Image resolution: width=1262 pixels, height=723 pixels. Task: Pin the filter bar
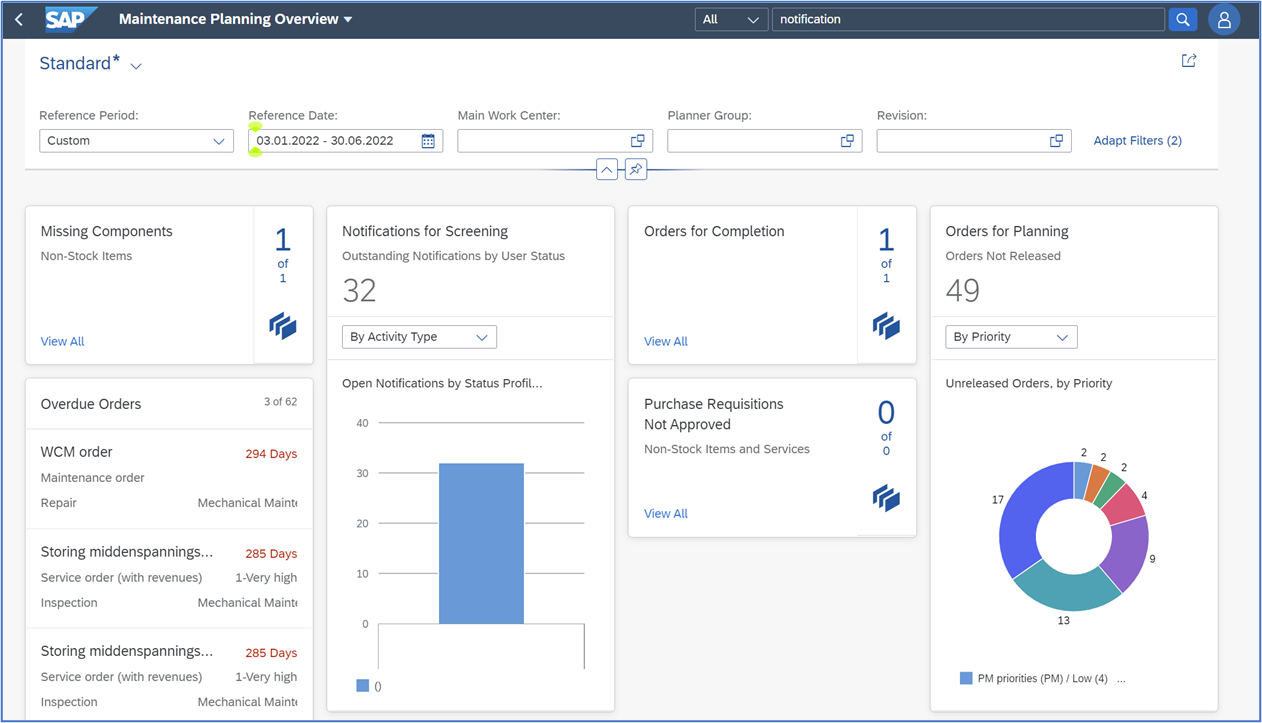coord(636,169)
